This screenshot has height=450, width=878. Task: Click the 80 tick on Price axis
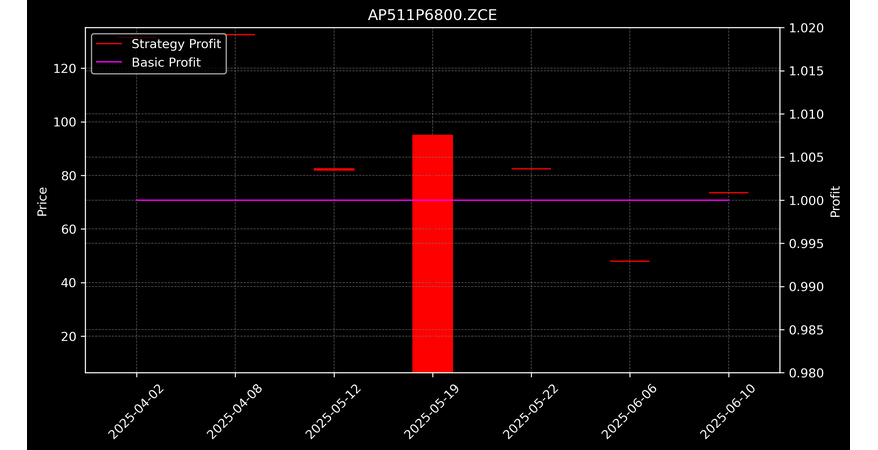coord(68,176)
